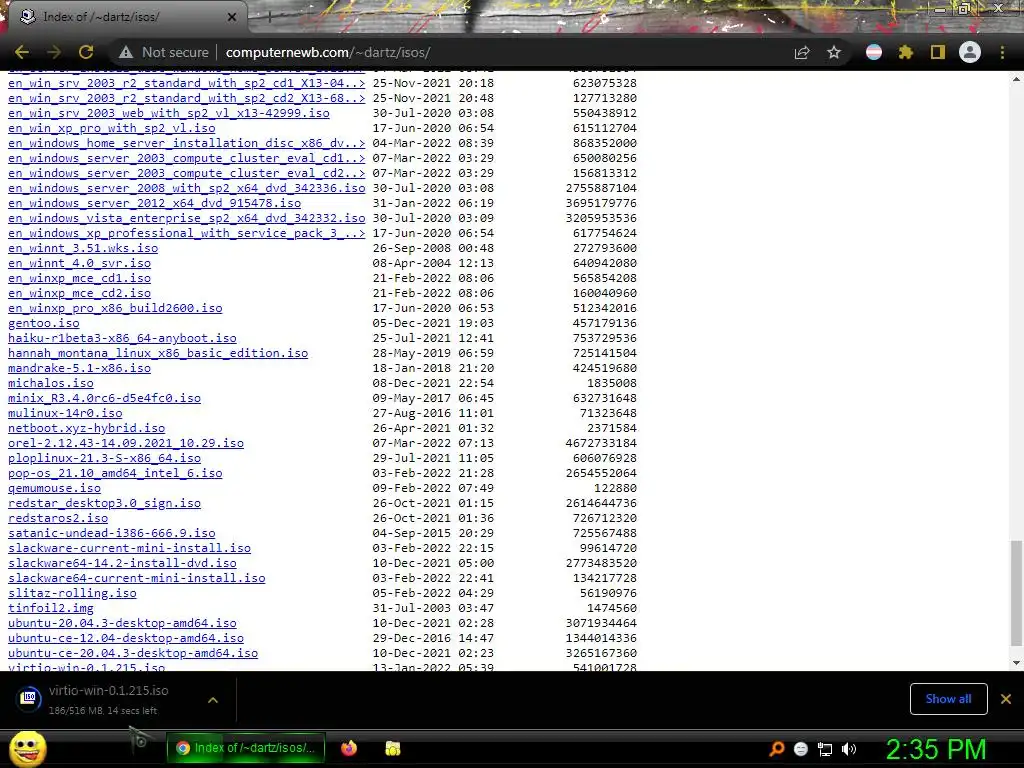Image resolution: width=1024 pixels, height=768 pixels.
Task: Click the tinfoil2.img link
Action: tap(51, 609)
